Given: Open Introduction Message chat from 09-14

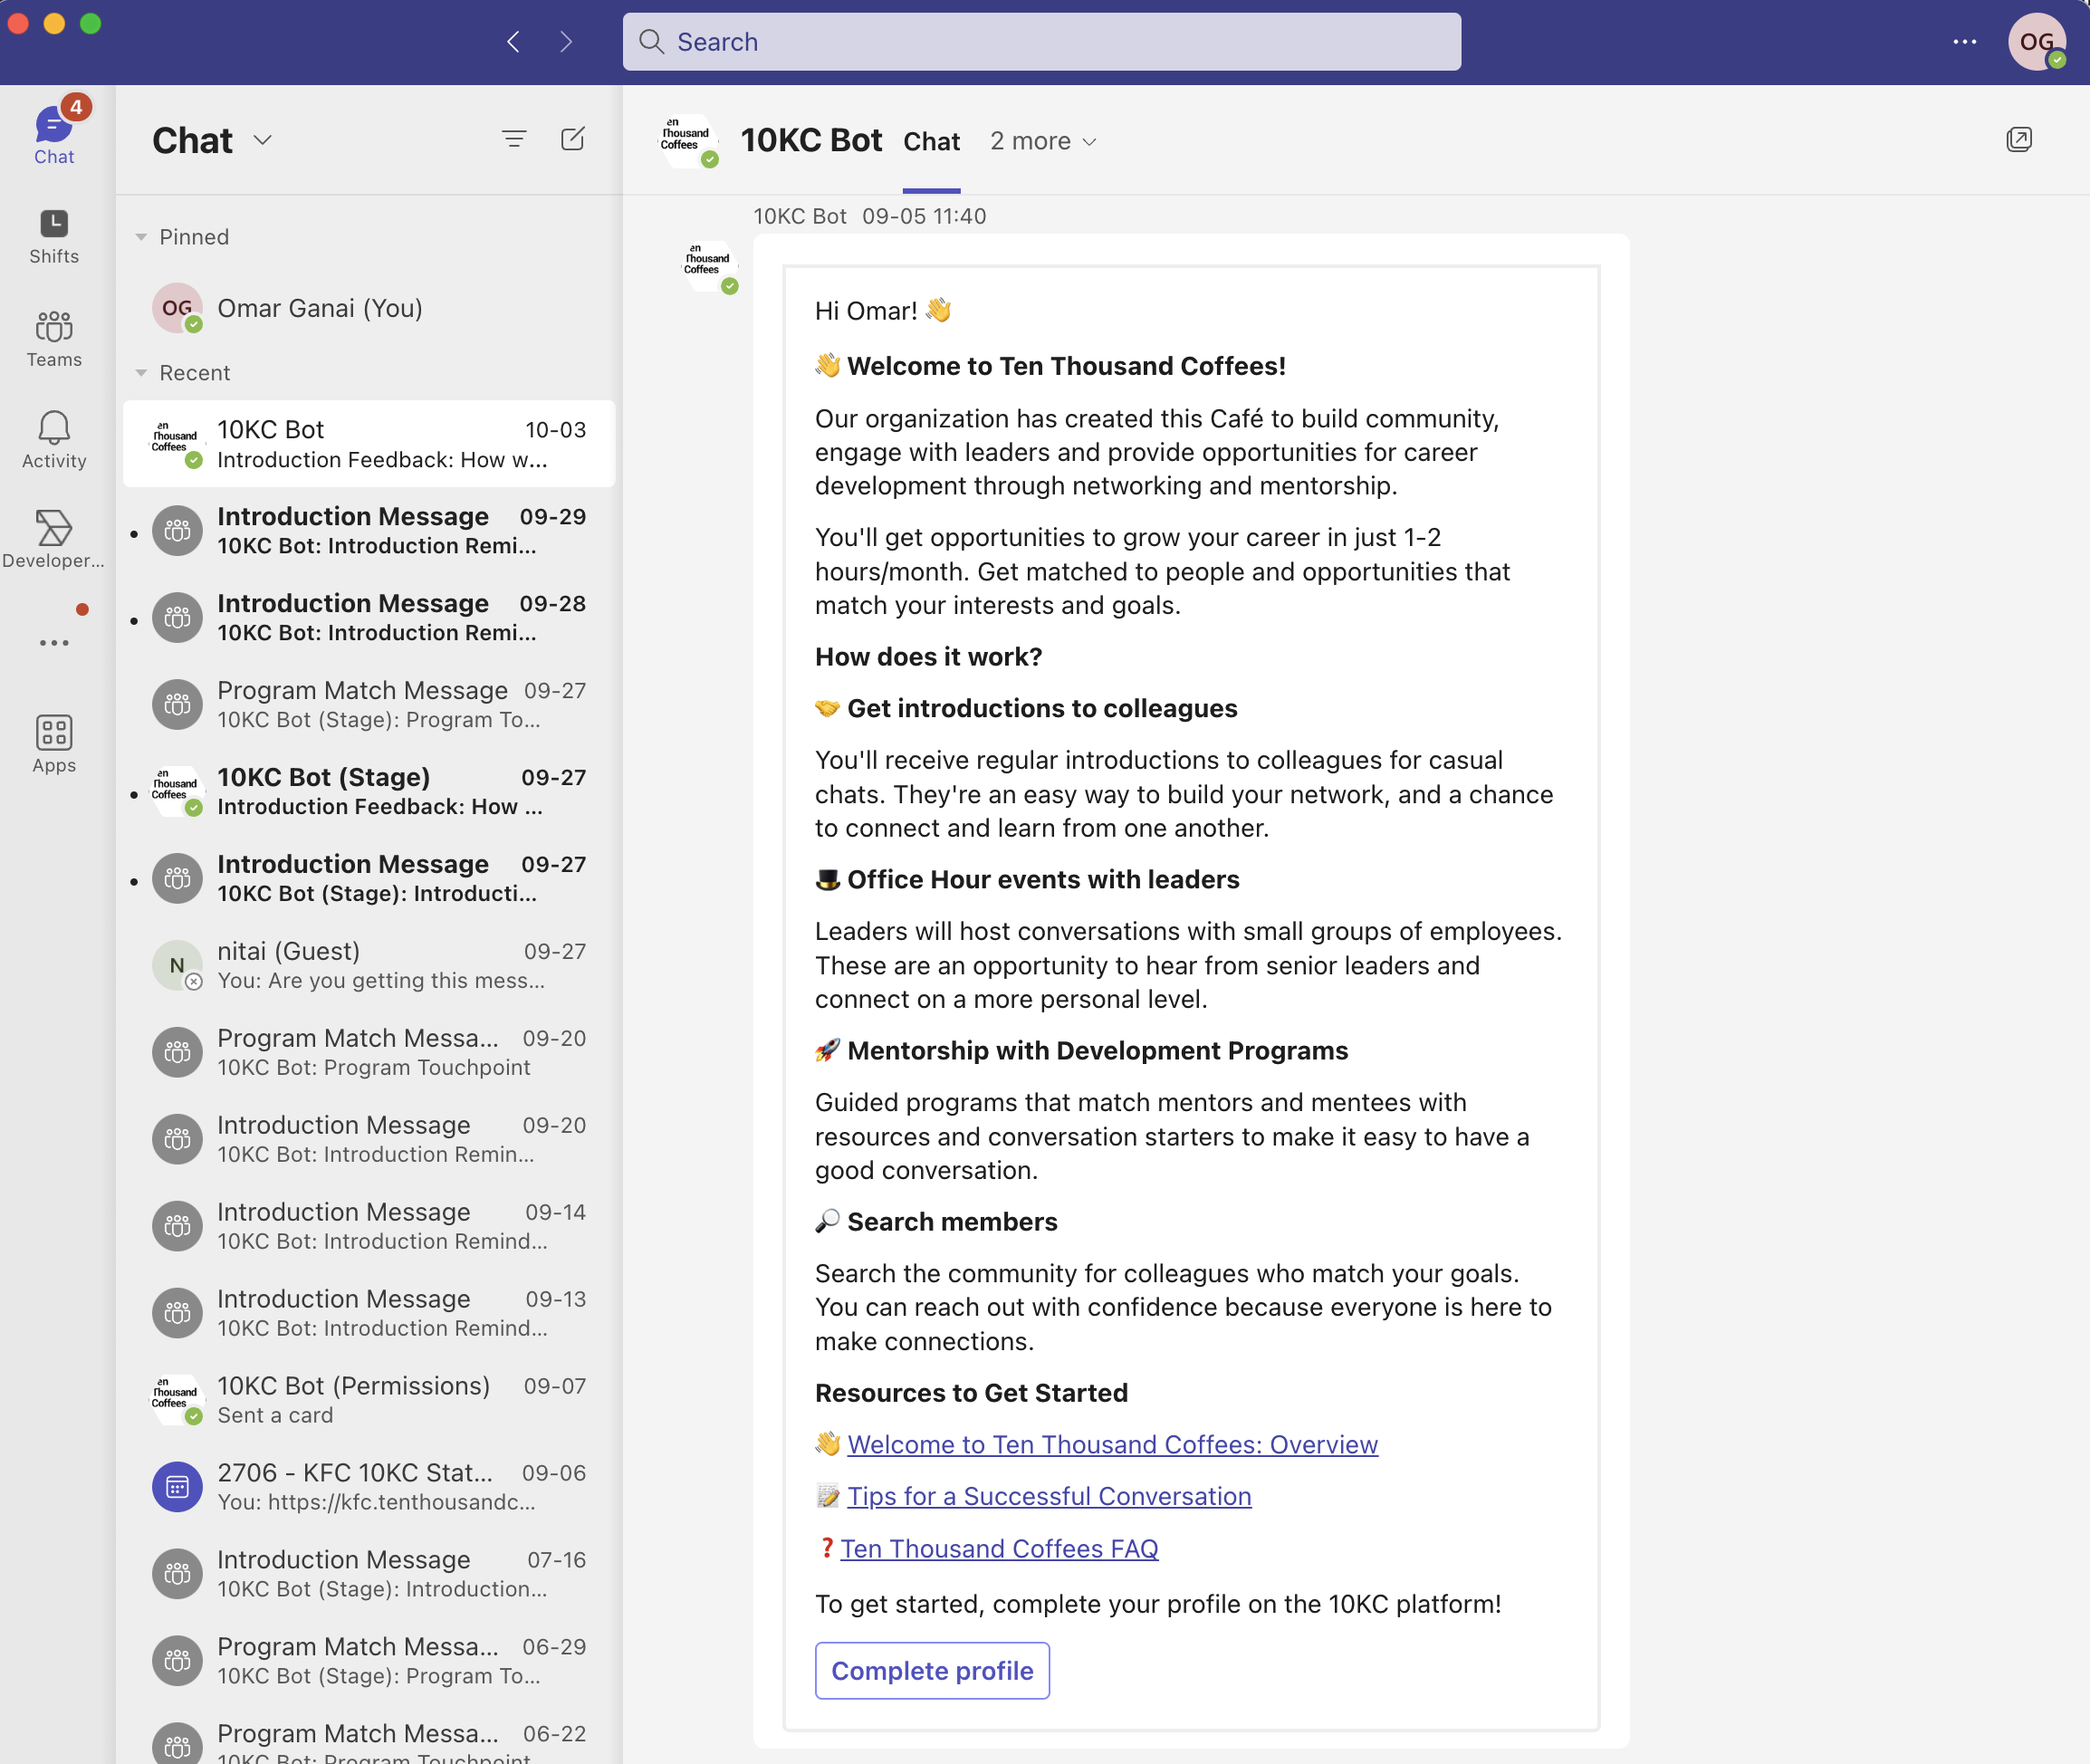Looking at the screenshot, I should click(368, 1226).
